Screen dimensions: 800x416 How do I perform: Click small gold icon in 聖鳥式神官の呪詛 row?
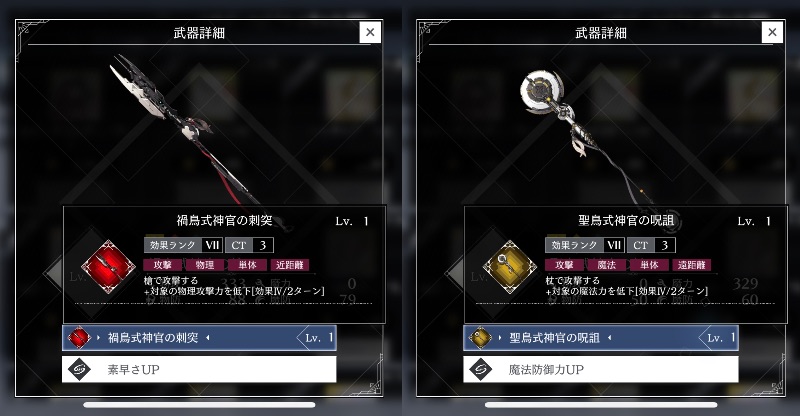[x=480, y=337]
